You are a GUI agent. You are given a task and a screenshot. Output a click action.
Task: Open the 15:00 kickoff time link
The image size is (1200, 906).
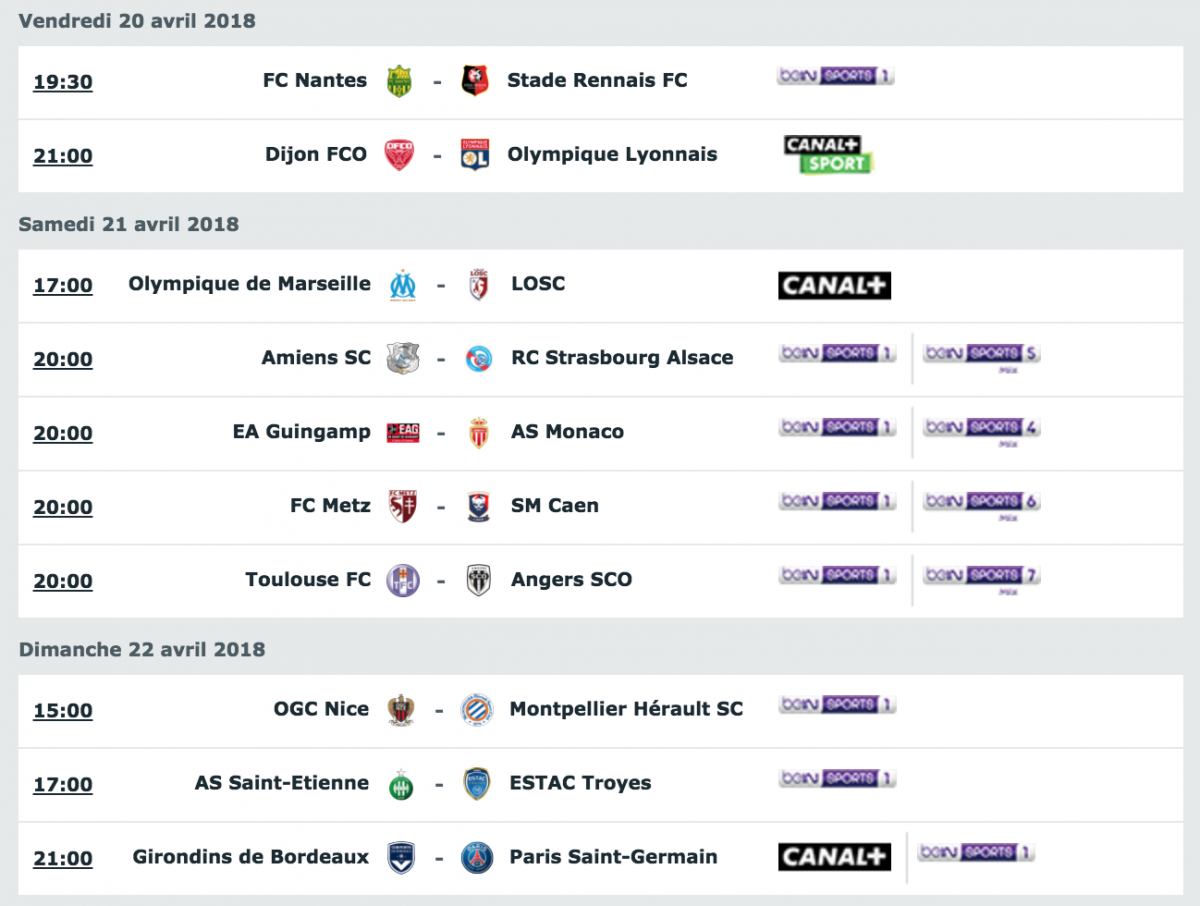(x=63, y=711)
